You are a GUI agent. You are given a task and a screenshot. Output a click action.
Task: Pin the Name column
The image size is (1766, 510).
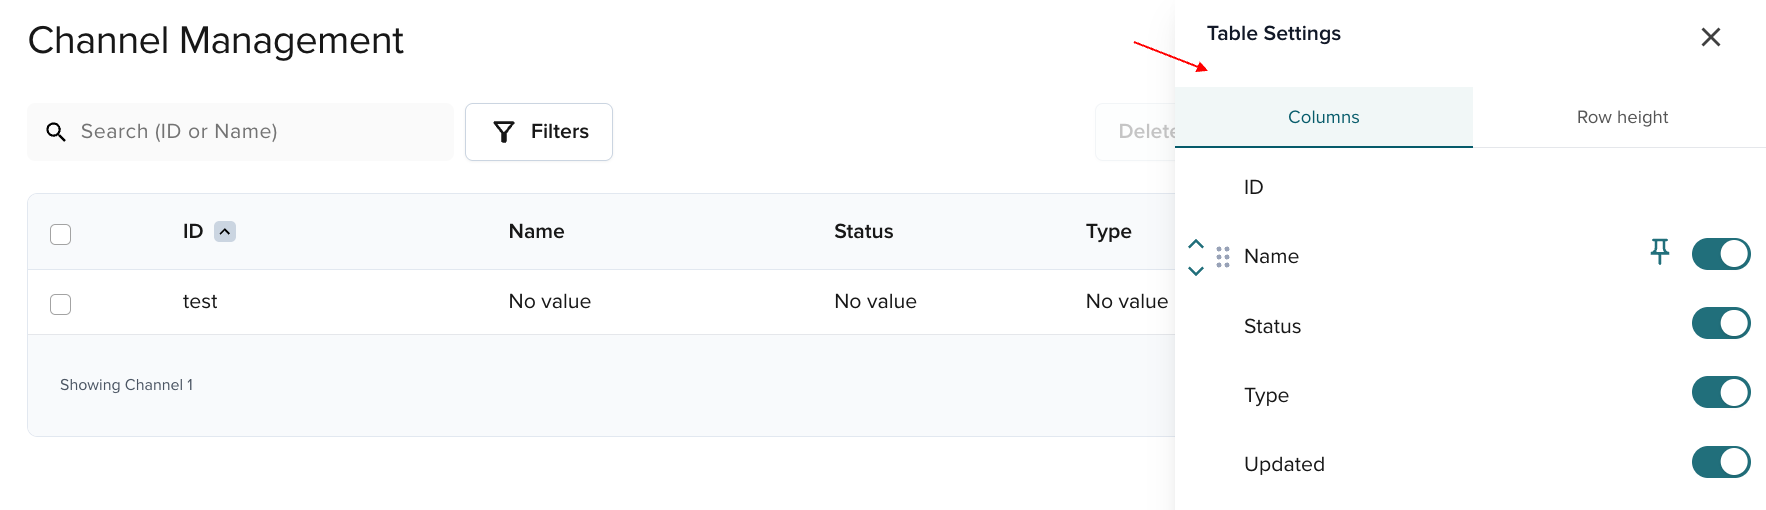click(x=1659, y=252)
